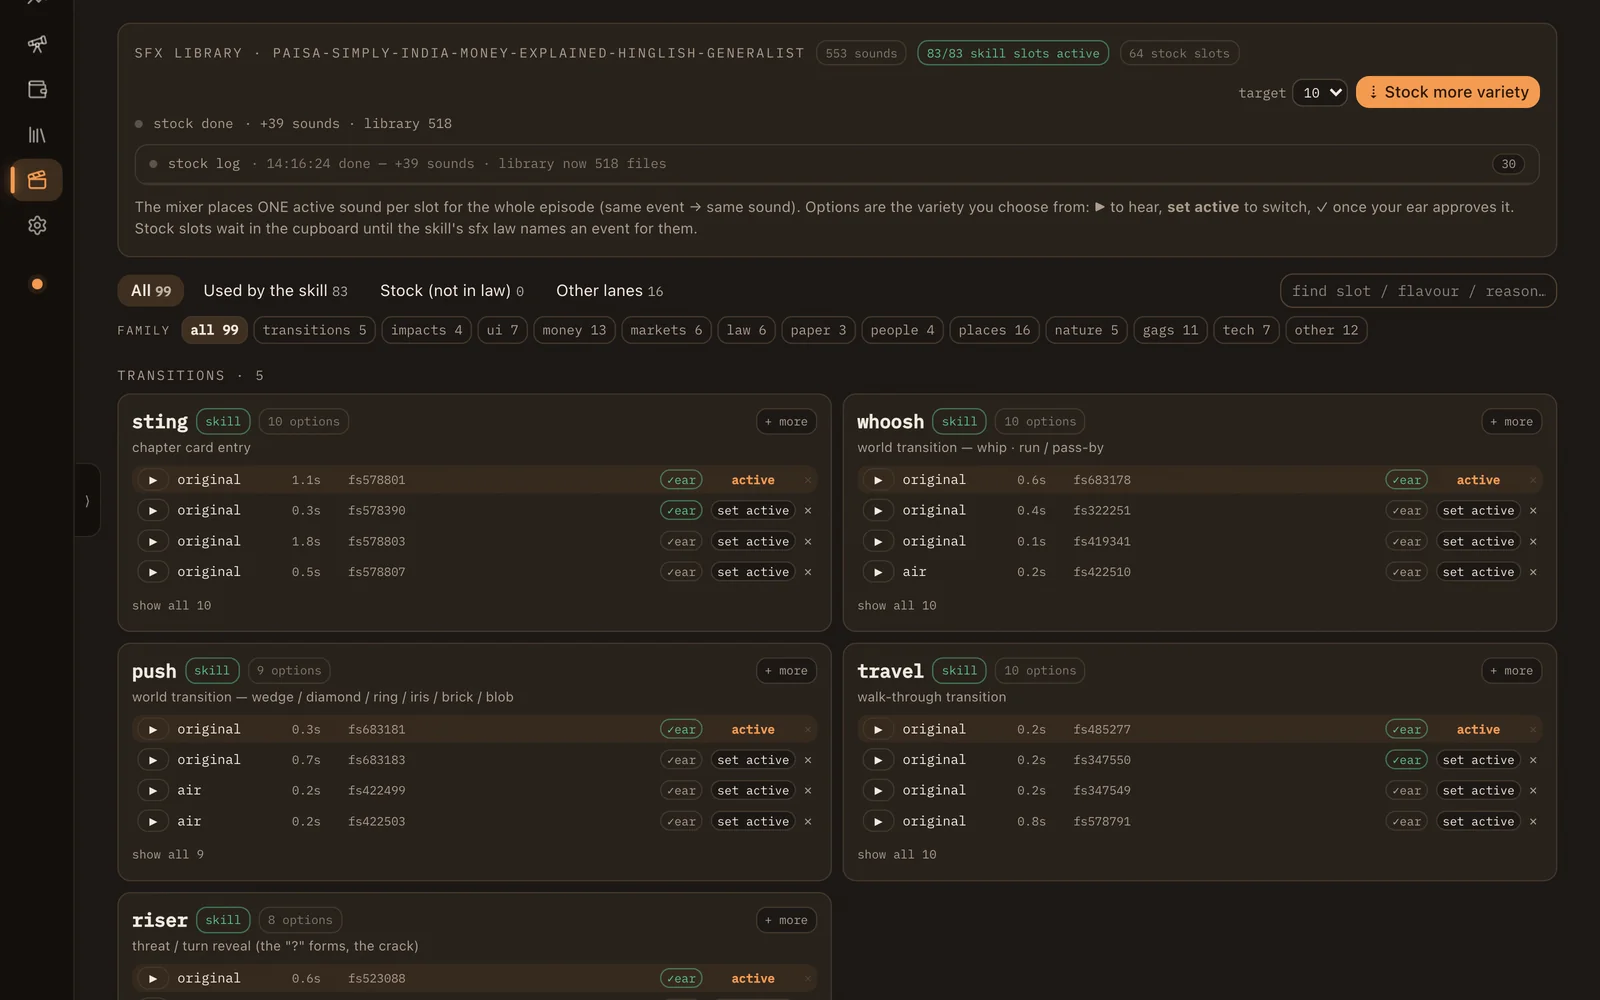The image size is (1600, 1000).
Task: Remove sting option fs578807 with its × icon
Action: 808,572
